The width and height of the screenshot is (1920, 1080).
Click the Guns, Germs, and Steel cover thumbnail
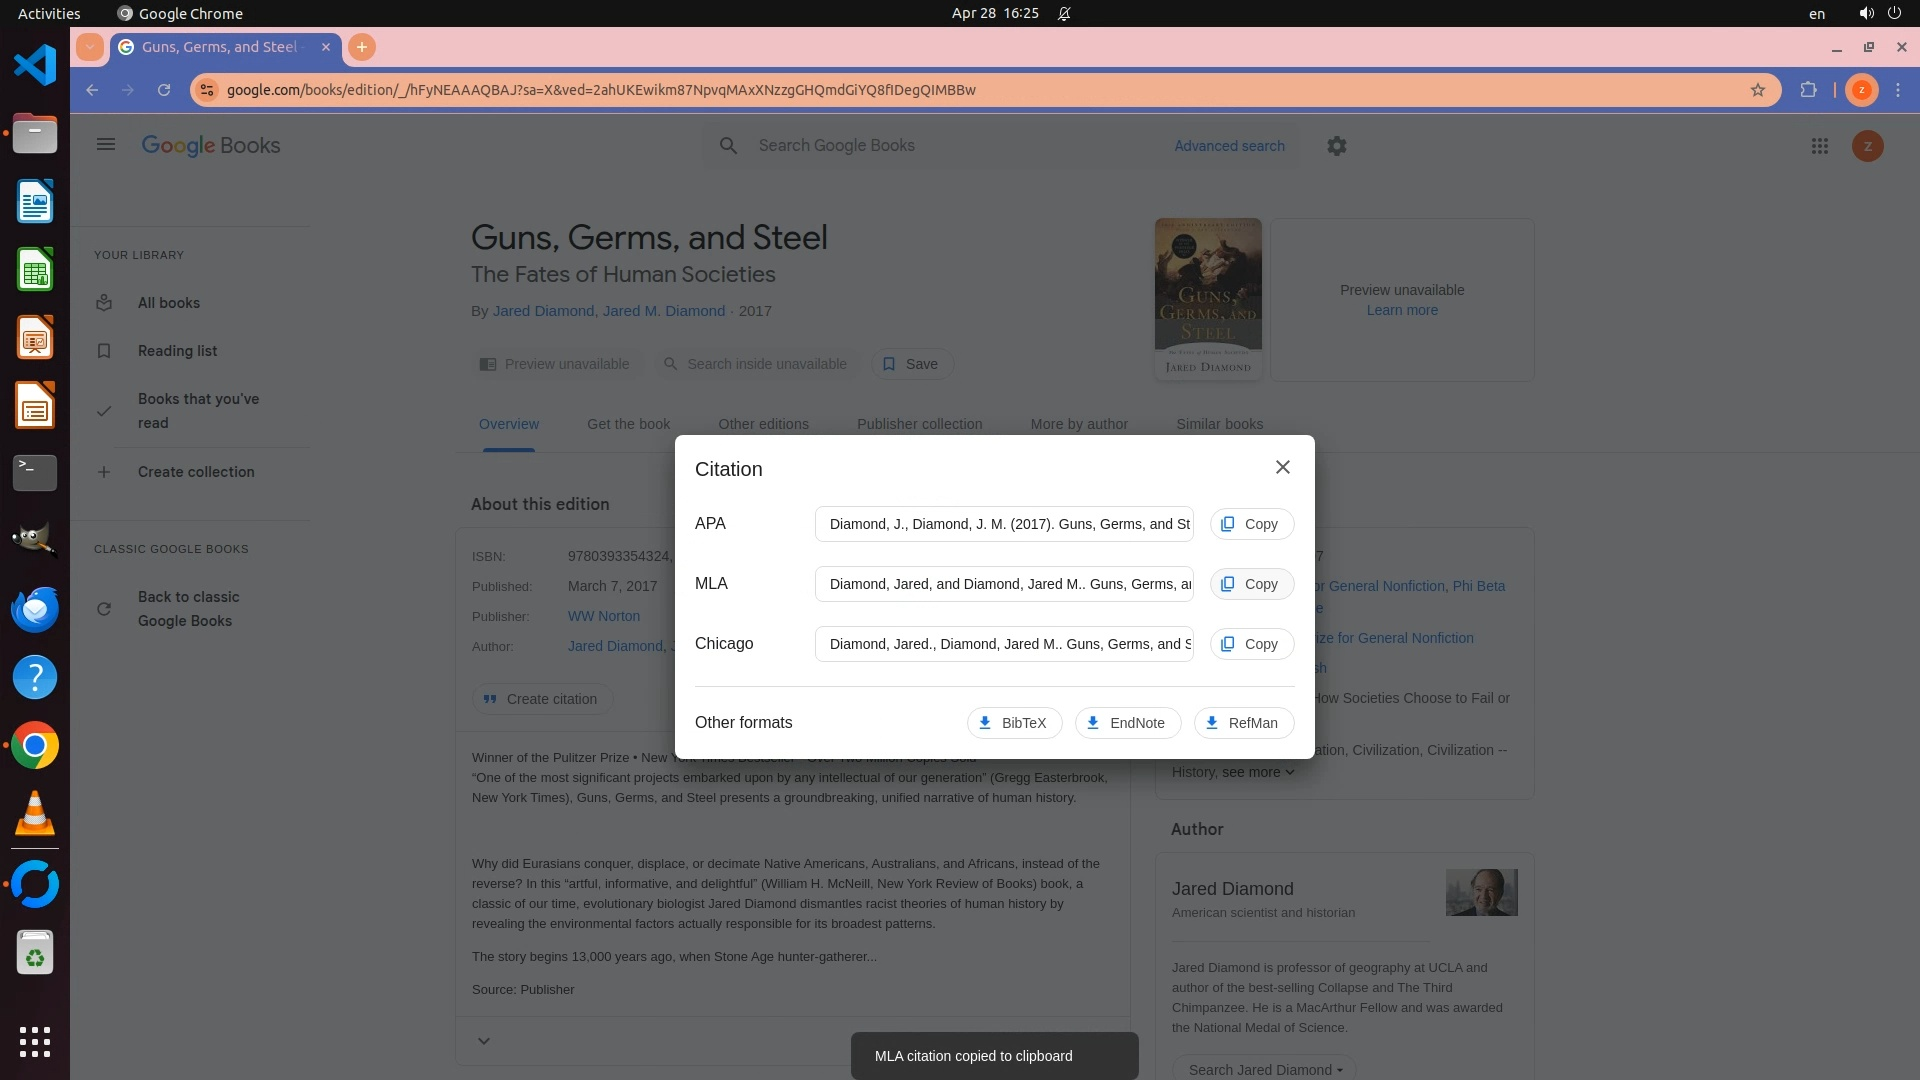click(1207, 298)
